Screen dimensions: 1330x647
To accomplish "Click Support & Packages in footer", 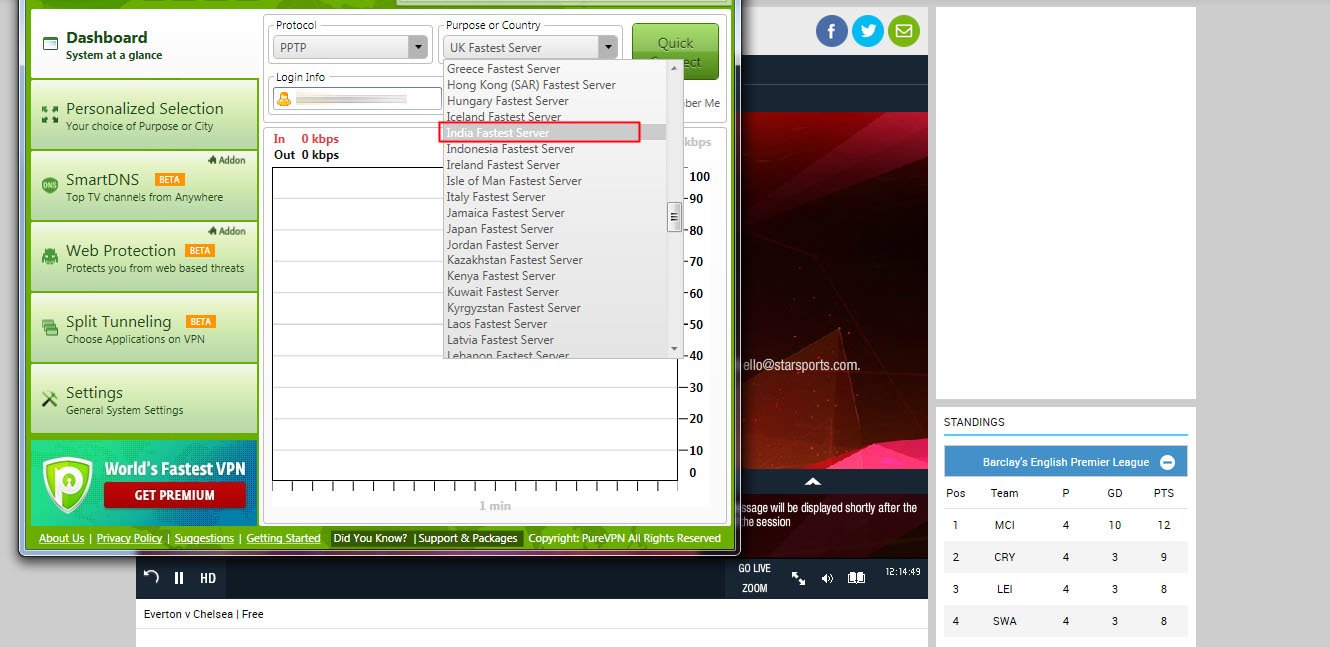I will (468, 538).
